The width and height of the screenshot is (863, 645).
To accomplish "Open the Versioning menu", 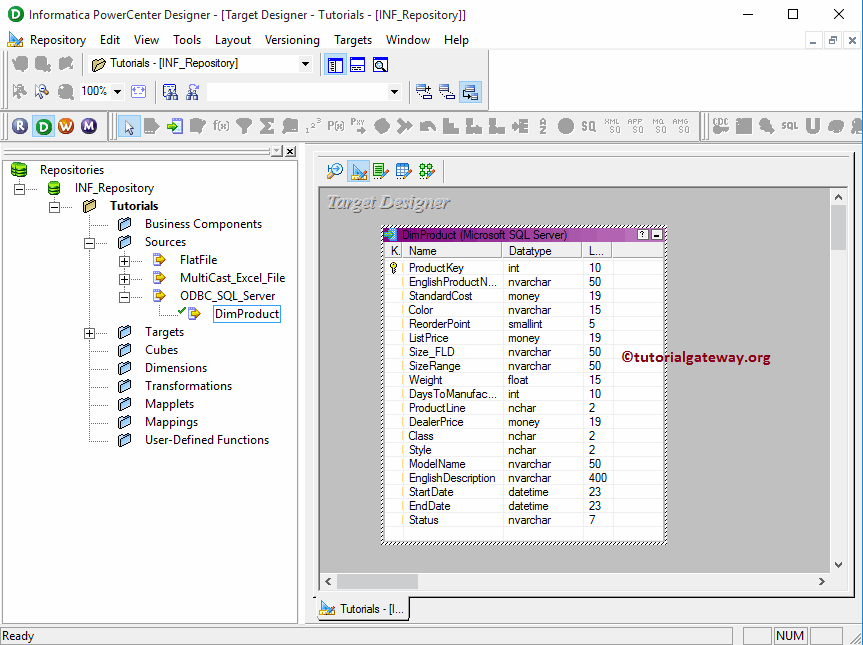I will [x=292, y=40].
